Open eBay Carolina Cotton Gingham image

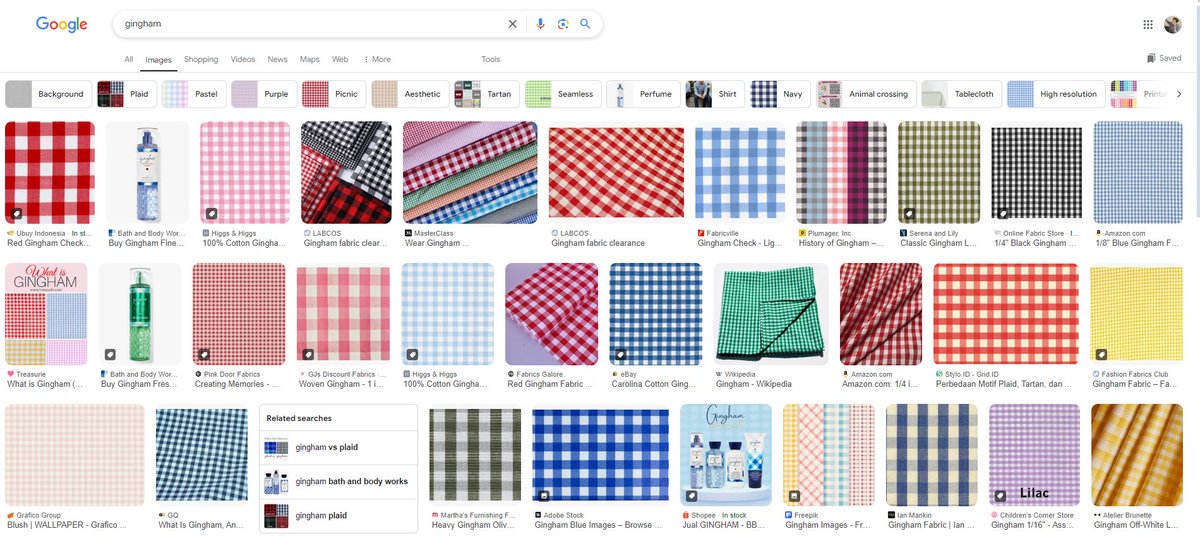655,314
